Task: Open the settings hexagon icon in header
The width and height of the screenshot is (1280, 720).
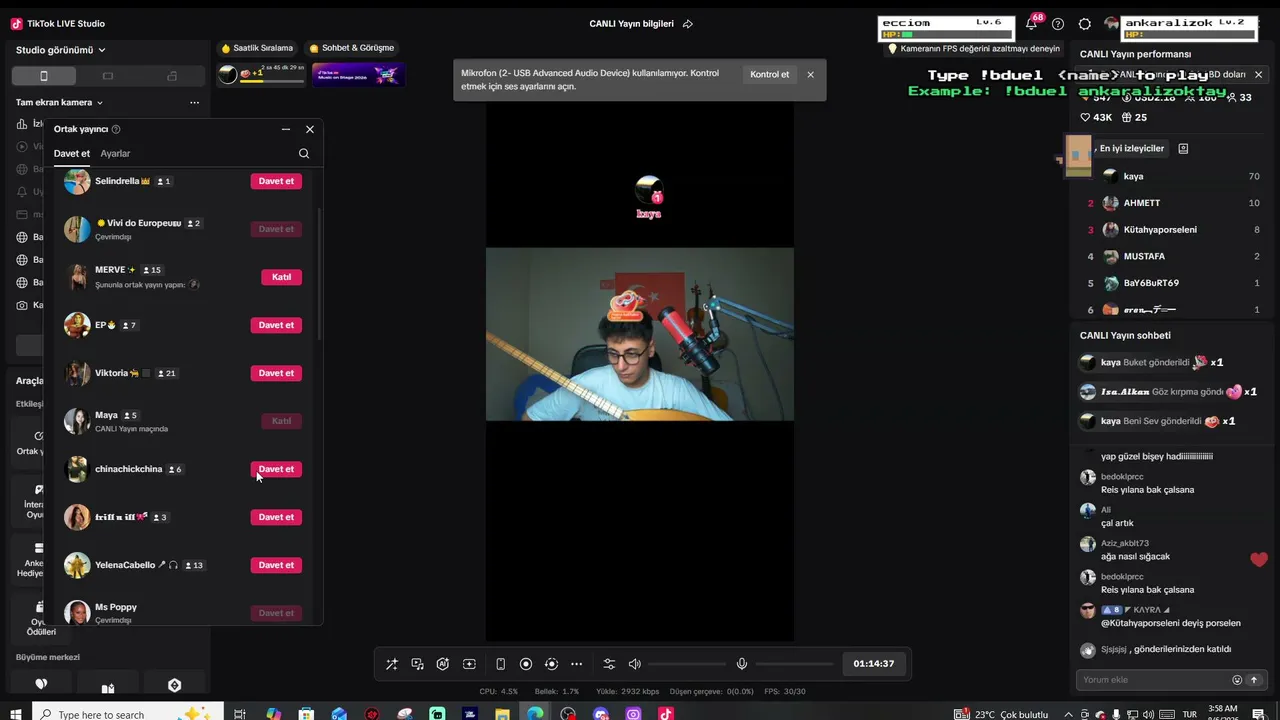Action: pos(1085,24)
